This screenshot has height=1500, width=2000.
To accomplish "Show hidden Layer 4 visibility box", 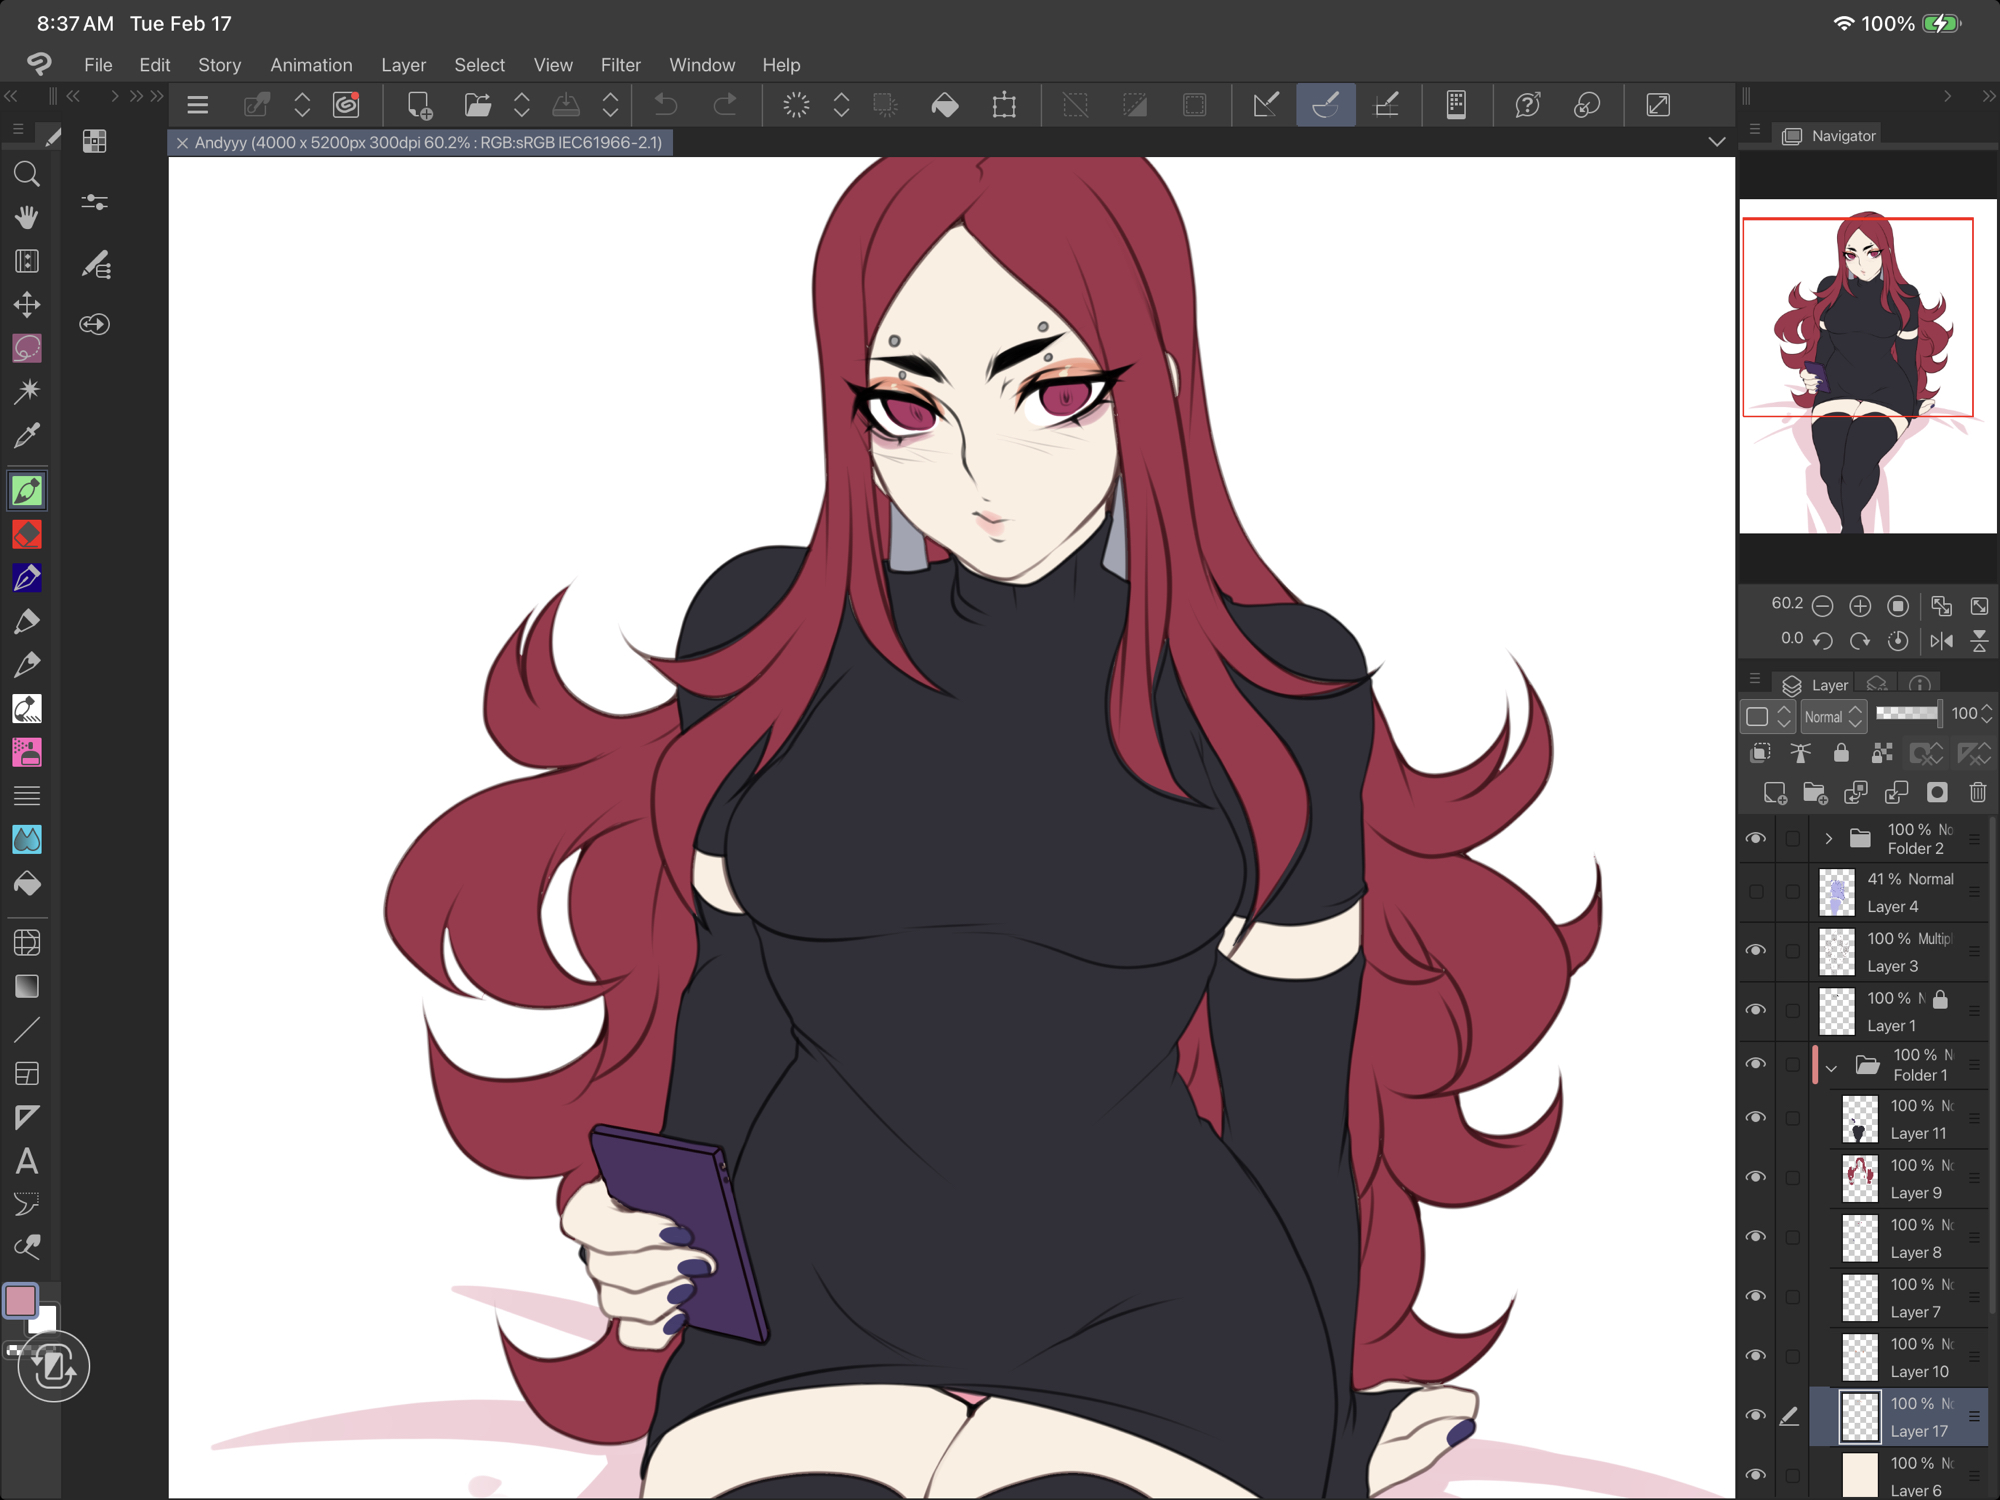I will pyautogui.click(x=1755, y=892).
